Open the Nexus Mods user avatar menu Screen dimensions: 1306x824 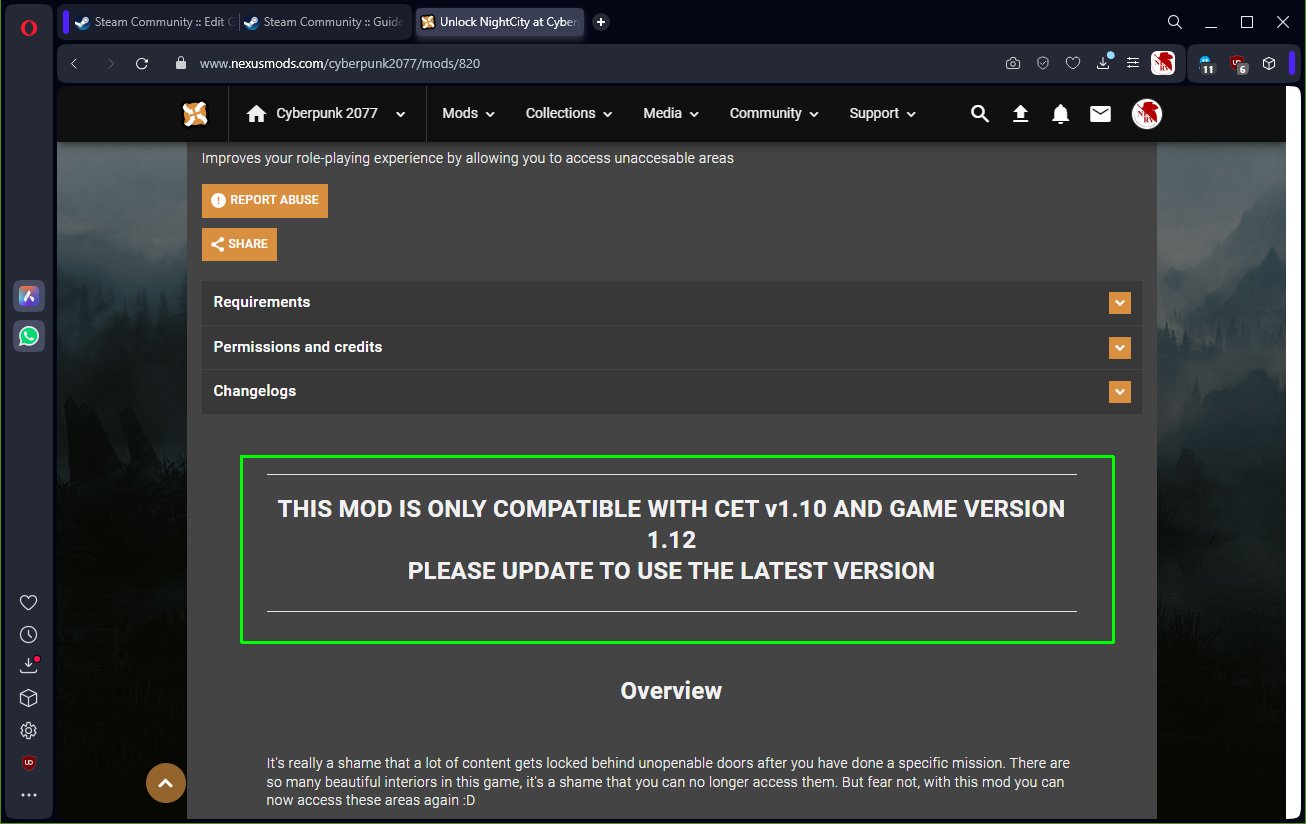coord(1146,114)
